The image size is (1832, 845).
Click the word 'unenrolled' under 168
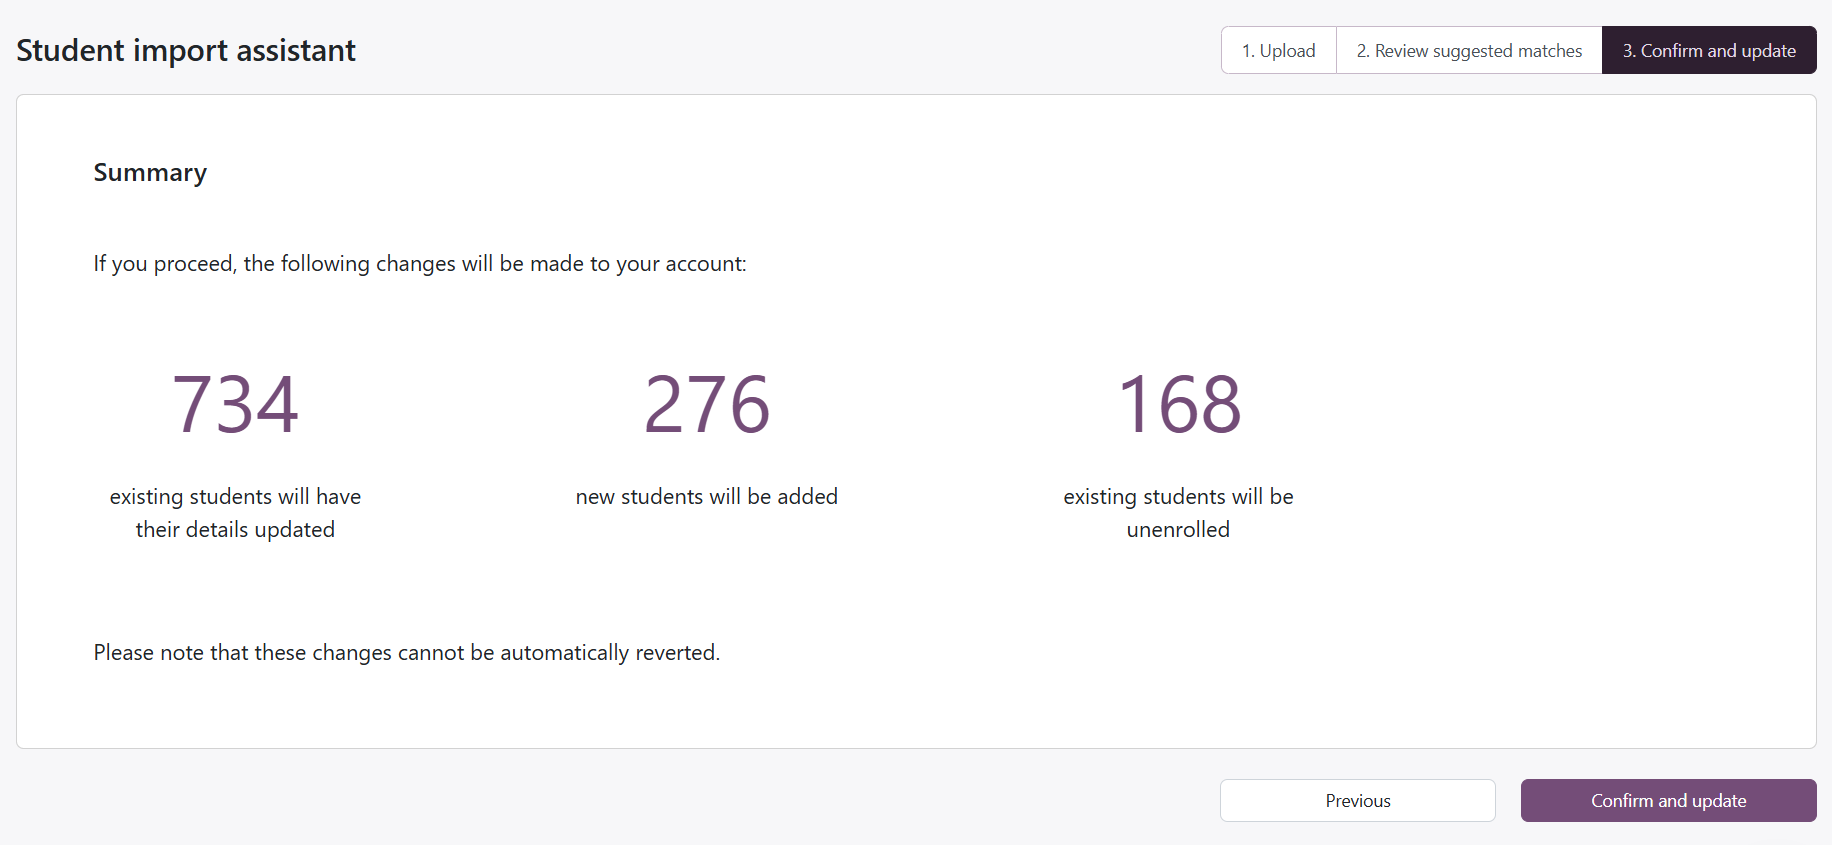point(1178,530)
